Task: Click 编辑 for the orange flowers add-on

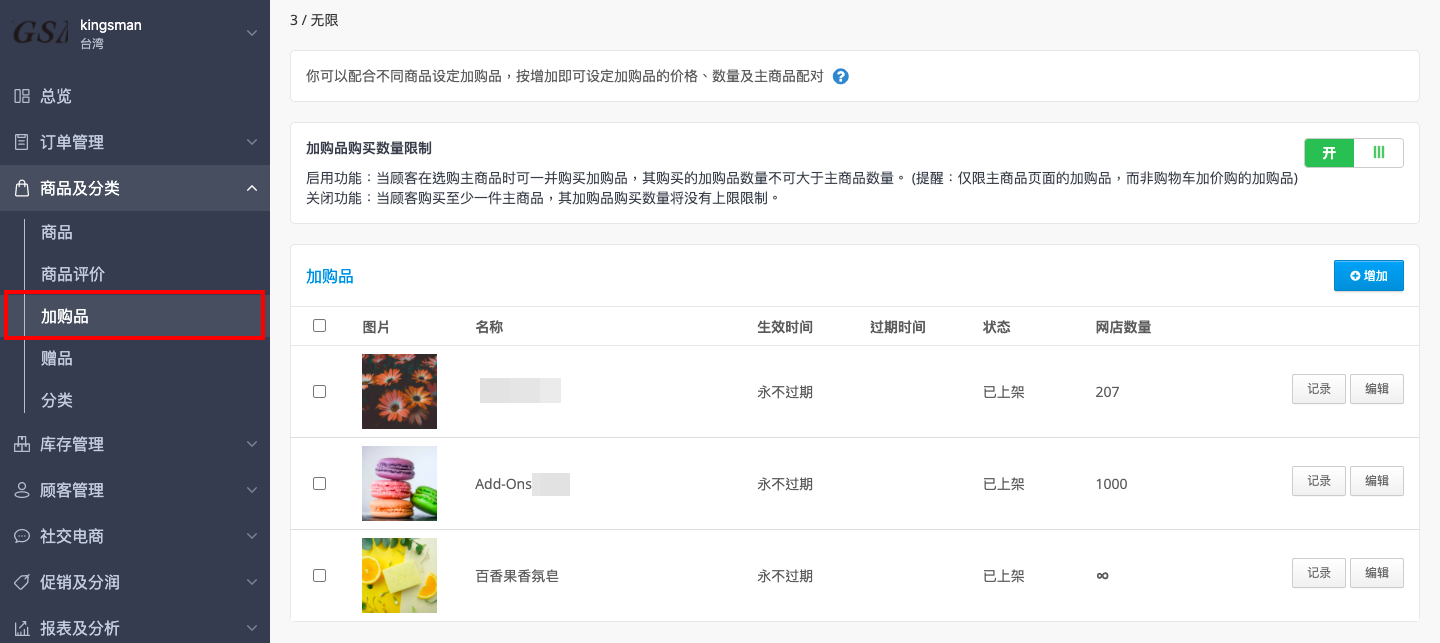Action: click(1376, 389)
